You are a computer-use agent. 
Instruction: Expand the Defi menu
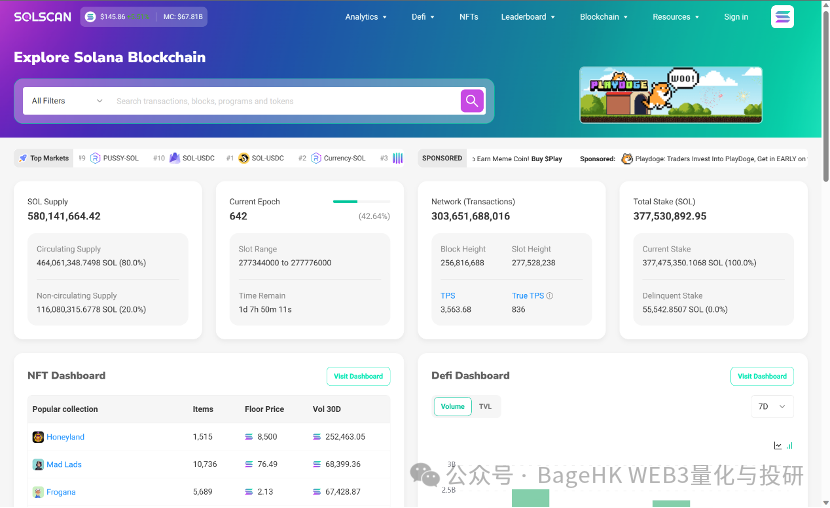pyautogui.click(x=423, y=17)
